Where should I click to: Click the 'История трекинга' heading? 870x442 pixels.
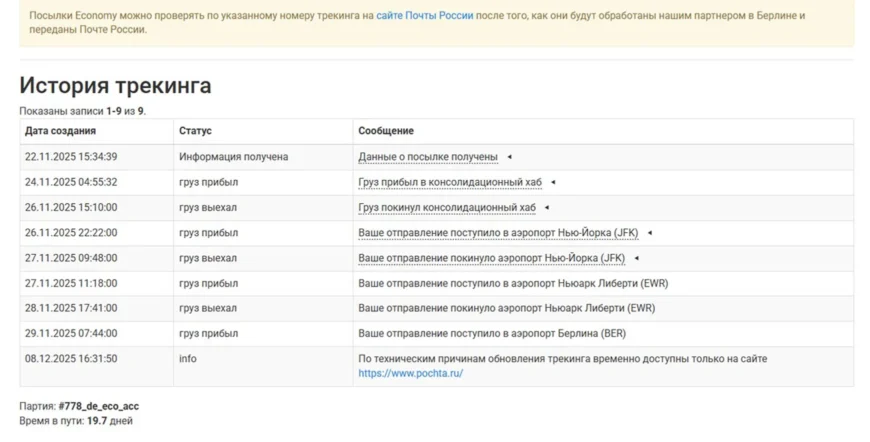coord(115,85)
